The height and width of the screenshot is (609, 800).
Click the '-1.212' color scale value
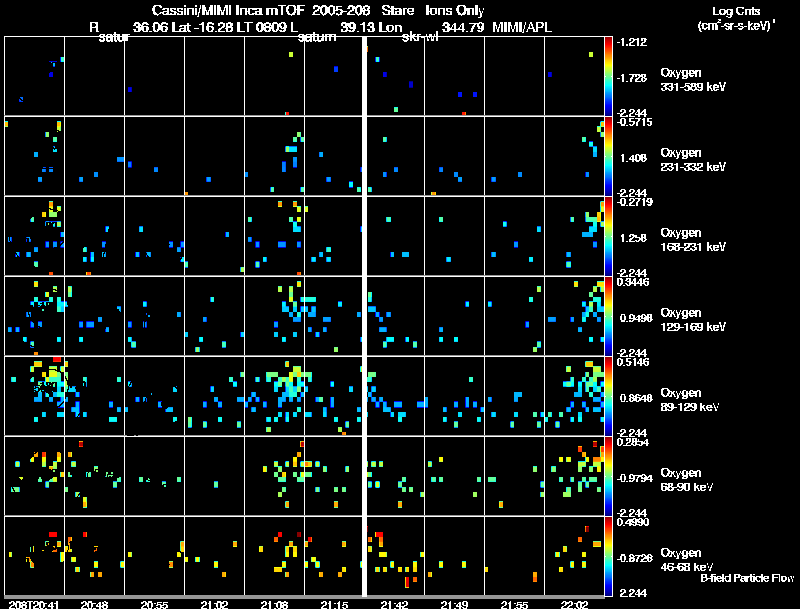click(632, 42)
